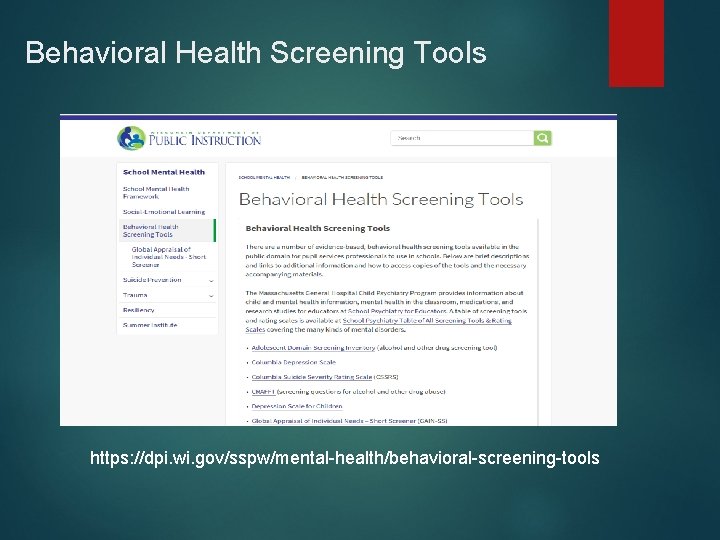Open Suicide Prevention sidebar item

[152, 280]
